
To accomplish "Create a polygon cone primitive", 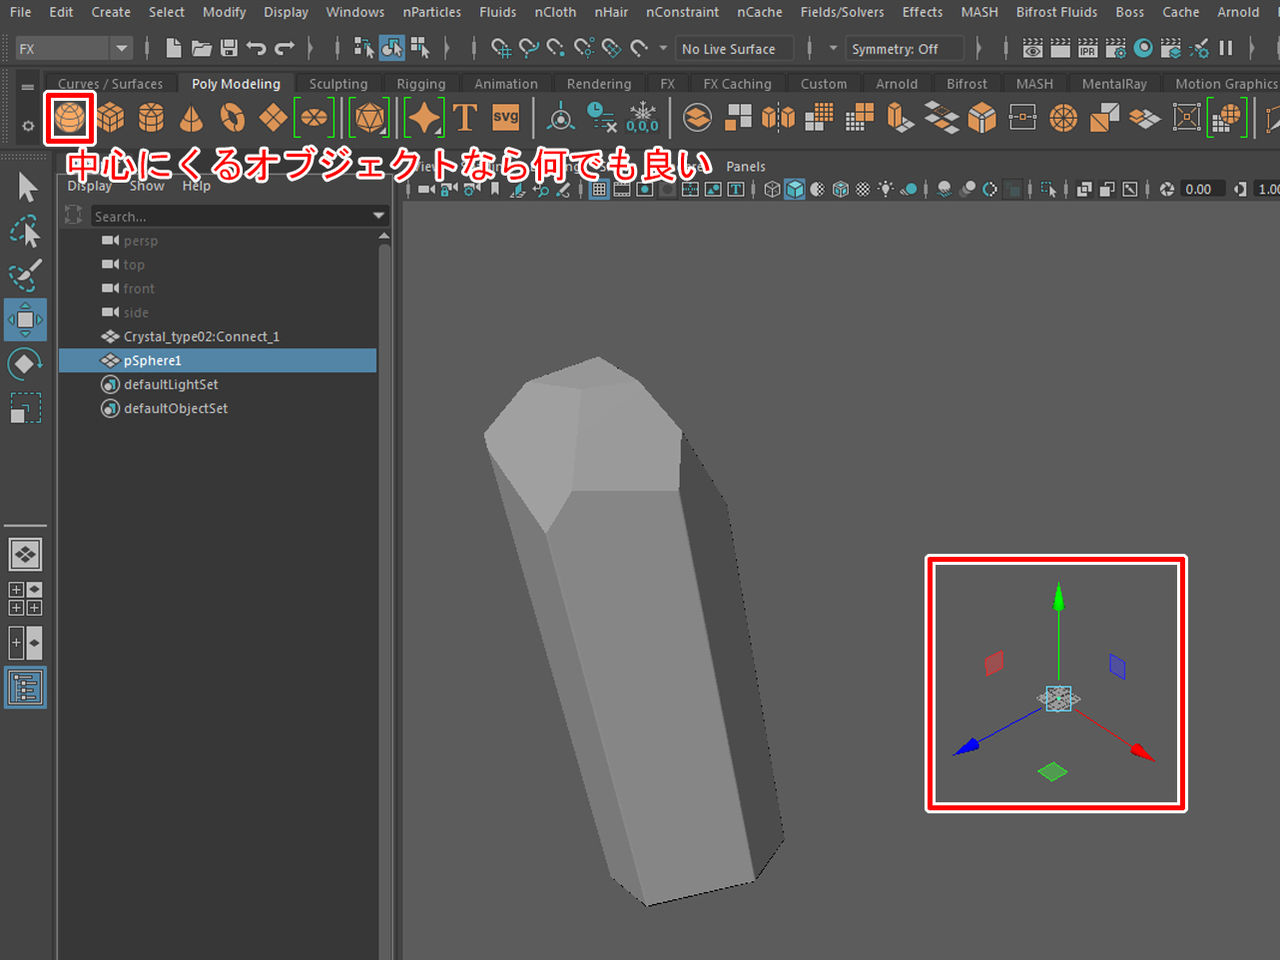I will 191,118.
